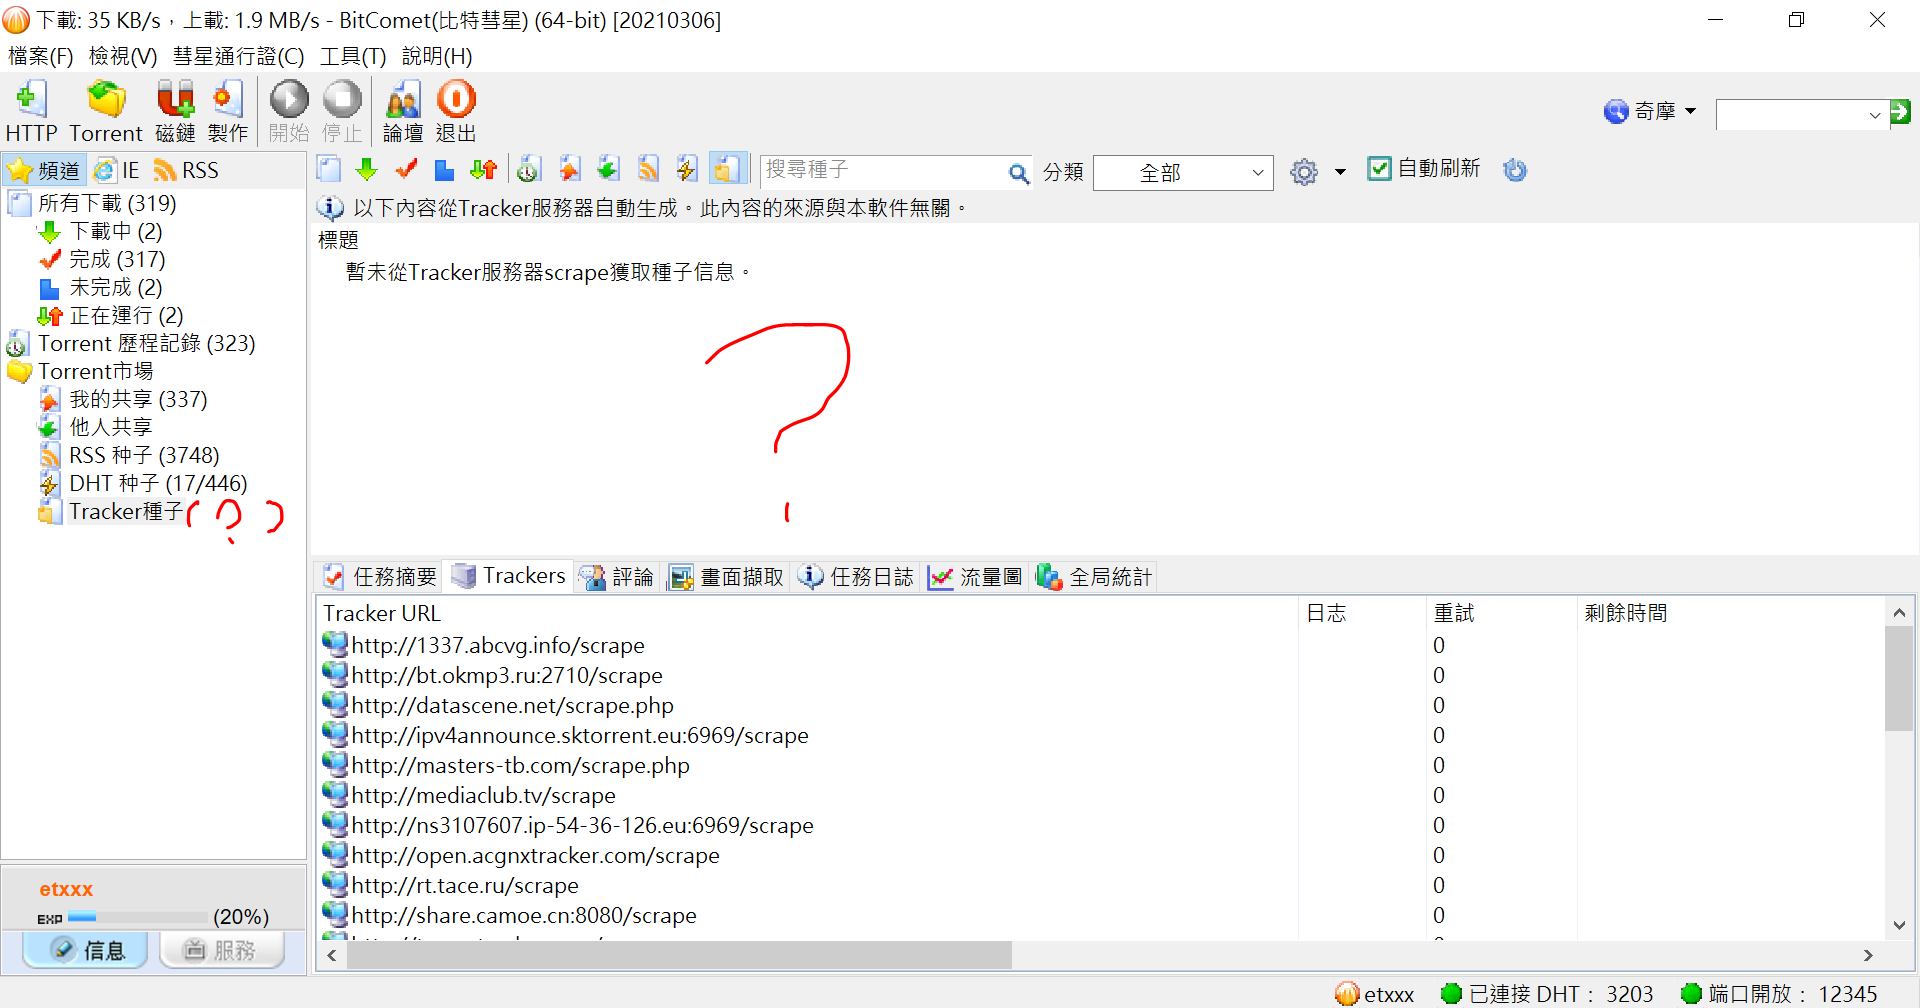This screenshot has width=1920, height=1008.
Task: Switch to the IE sidebar tab
Action: 117,170
